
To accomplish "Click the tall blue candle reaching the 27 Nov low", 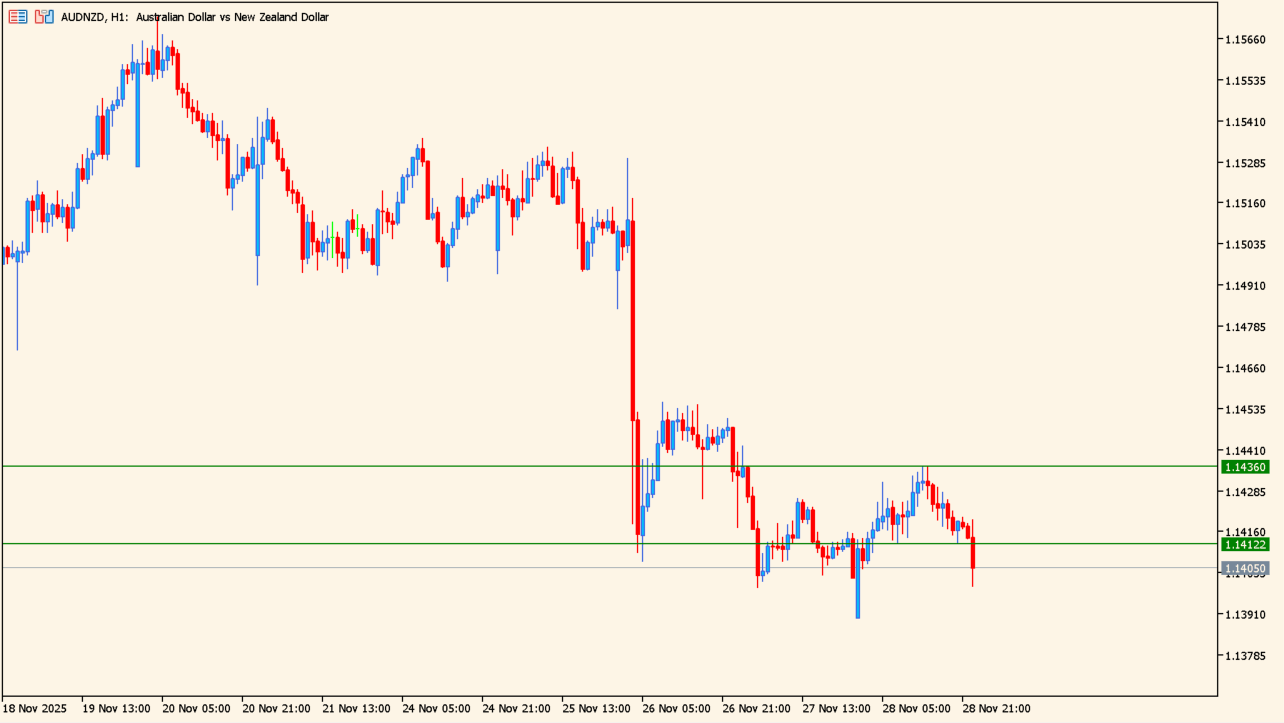I will (x=857, y=580).
